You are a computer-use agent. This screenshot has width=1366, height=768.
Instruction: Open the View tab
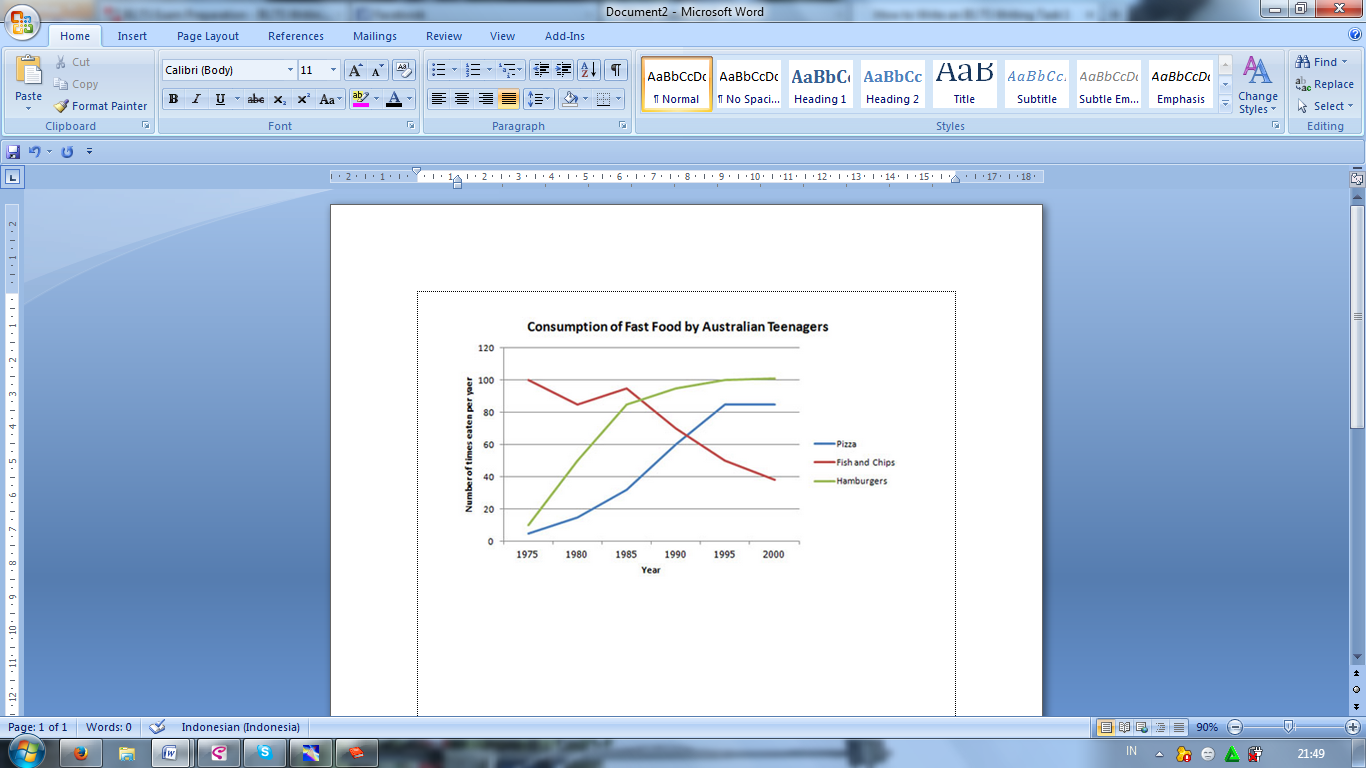pyautogui.click(x=503, y=36)
